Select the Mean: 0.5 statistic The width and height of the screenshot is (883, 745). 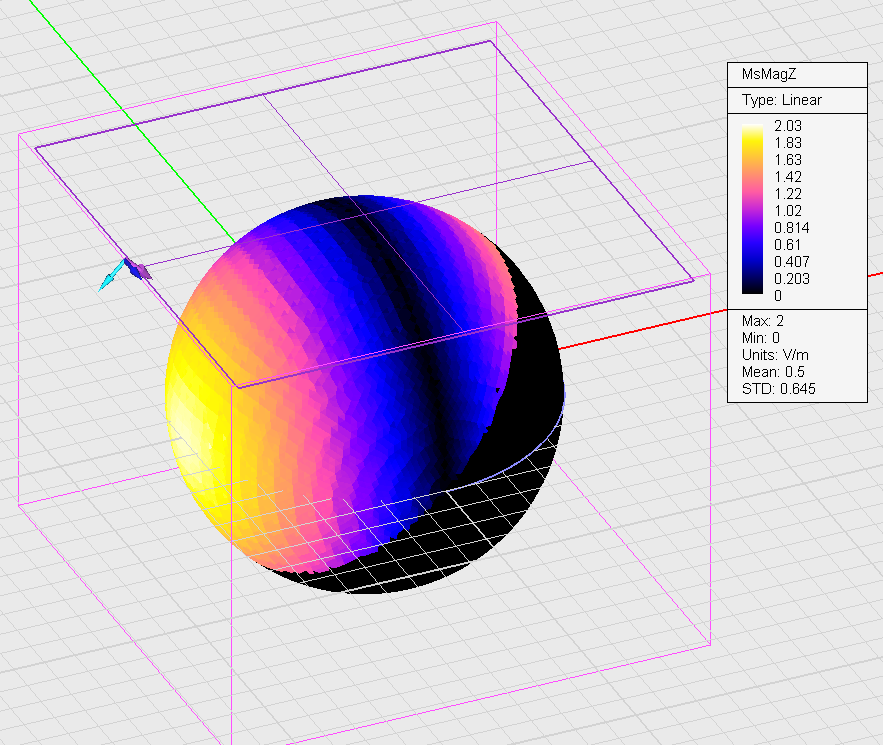tap(772, 372)
